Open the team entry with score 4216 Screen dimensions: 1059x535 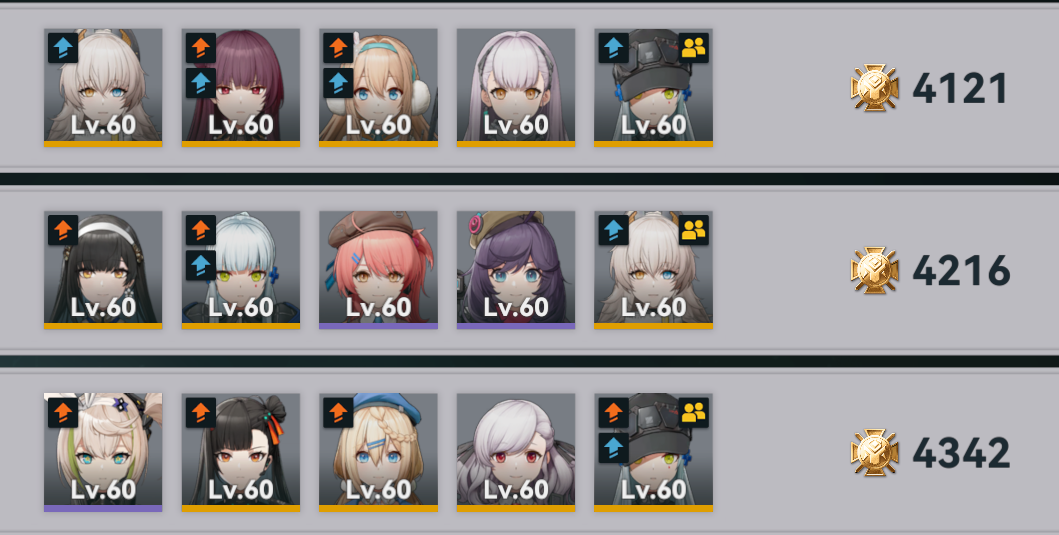click(x=530, y=270)
